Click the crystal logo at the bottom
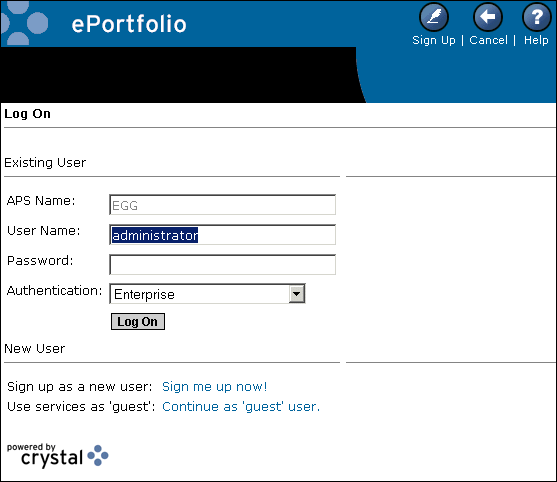The height and width of the screenshot is (482, 557). point(58,456)
